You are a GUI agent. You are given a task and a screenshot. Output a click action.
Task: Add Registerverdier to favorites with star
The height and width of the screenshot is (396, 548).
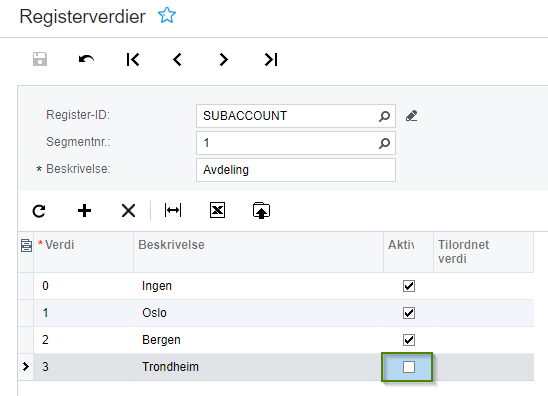(167, 16)
